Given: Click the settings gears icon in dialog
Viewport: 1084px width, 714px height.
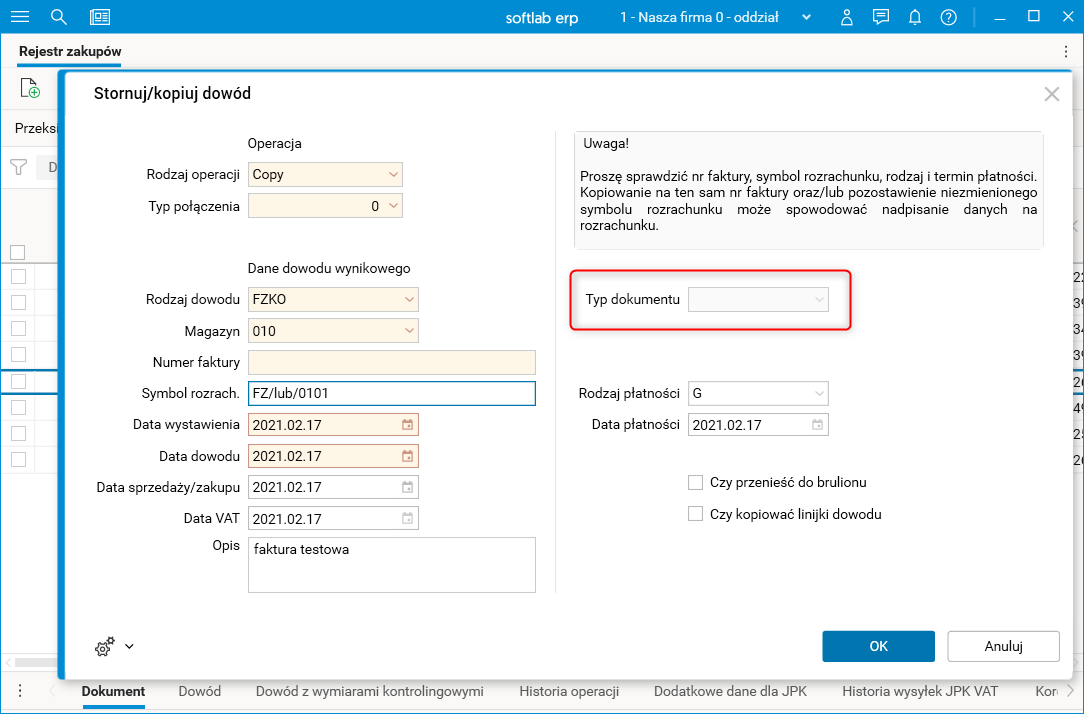Looking at the screenshot, I should (x=105, y=647).
